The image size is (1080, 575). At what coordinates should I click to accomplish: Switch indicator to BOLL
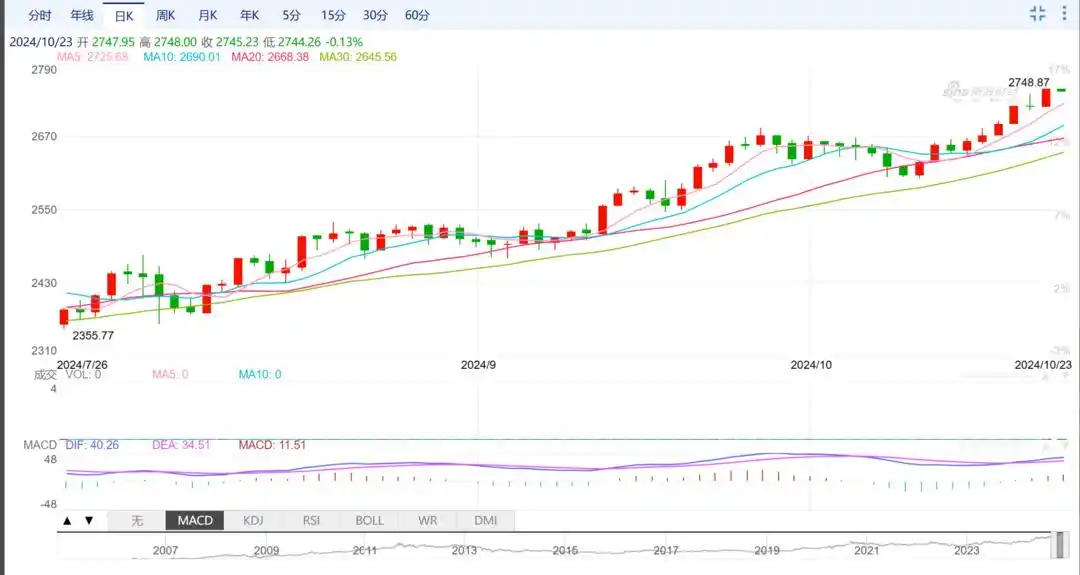click(369, 521)
